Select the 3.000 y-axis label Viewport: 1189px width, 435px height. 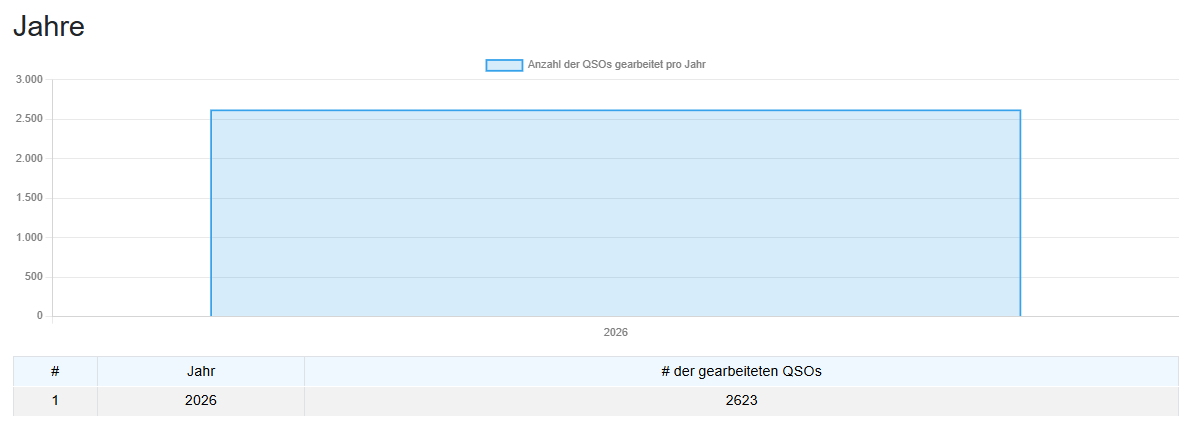point(29,79)
